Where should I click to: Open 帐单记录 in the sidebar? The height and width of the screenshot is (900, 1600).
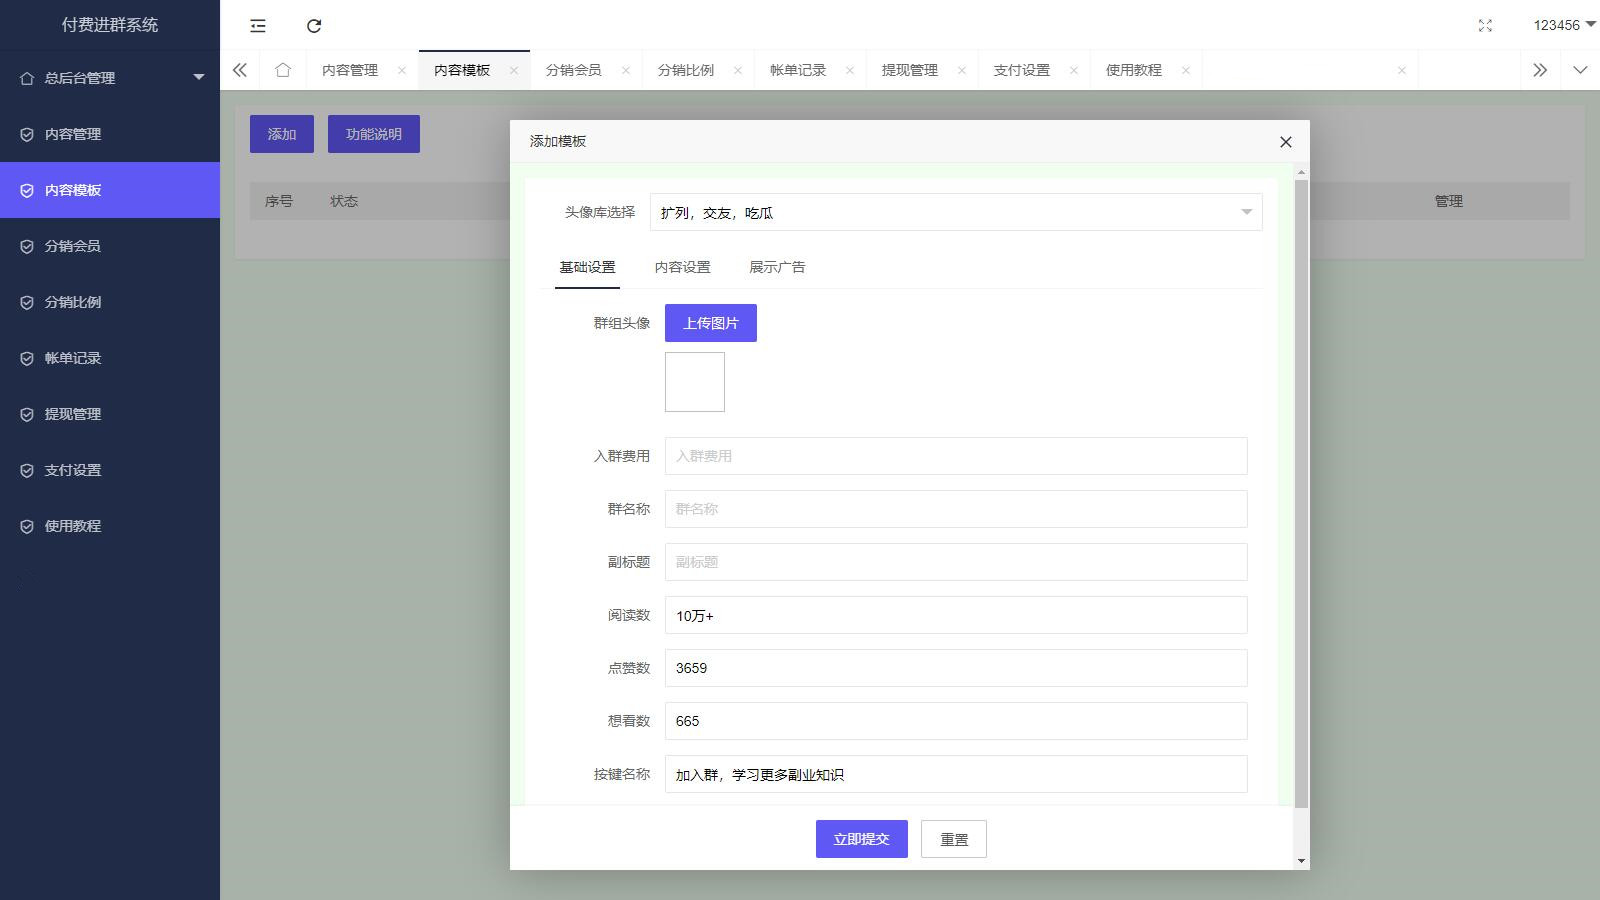[110, 358]
